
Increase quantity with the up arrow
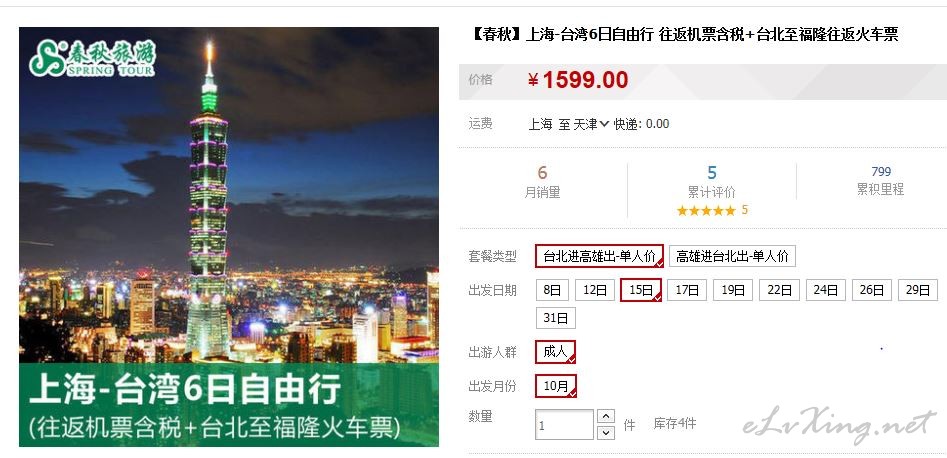pyautogui.click(x=606, y=416)
